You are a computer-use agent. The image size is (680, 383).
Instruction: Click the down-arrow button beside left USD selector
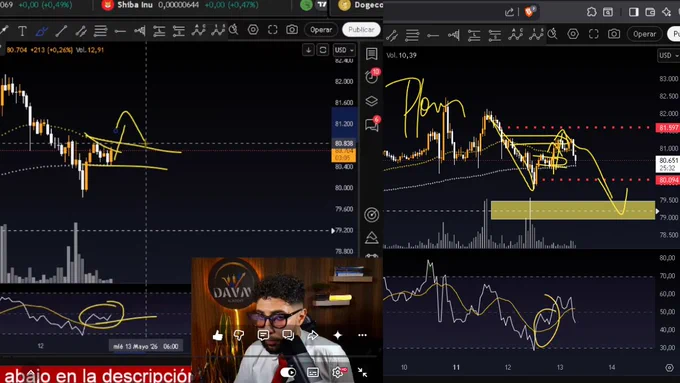coord(308,50)
